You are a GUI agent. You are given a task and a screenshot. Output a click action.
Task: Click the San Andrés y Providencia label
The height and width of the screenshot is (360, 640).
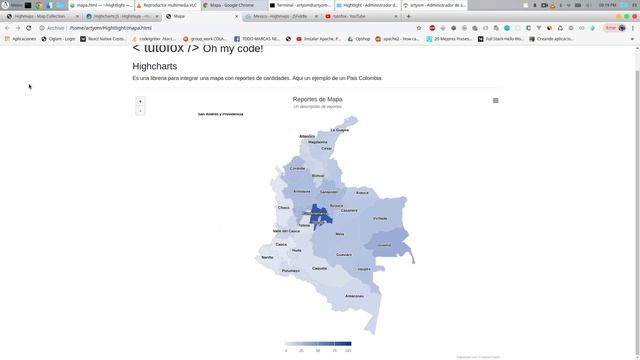pyautogui.click(x=220, y=114)
